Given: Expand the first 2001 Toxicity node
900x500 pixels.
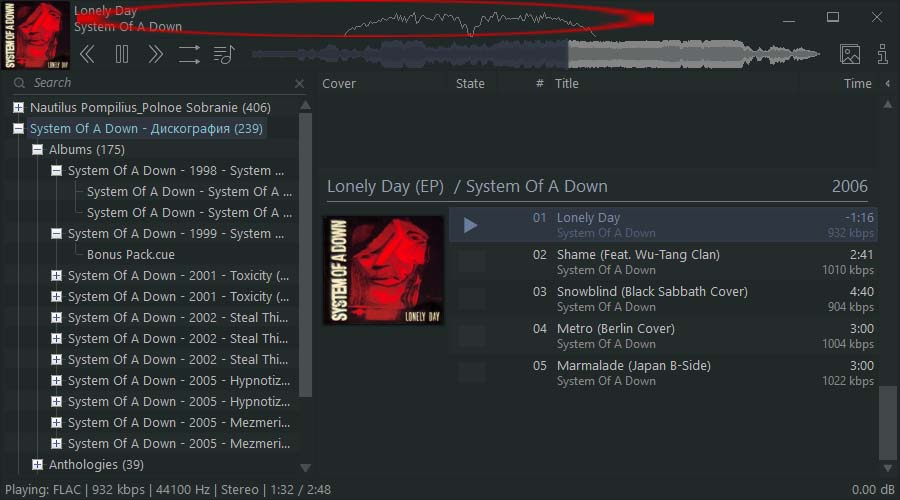Looking at the screenshot, I should click(56, 276).
